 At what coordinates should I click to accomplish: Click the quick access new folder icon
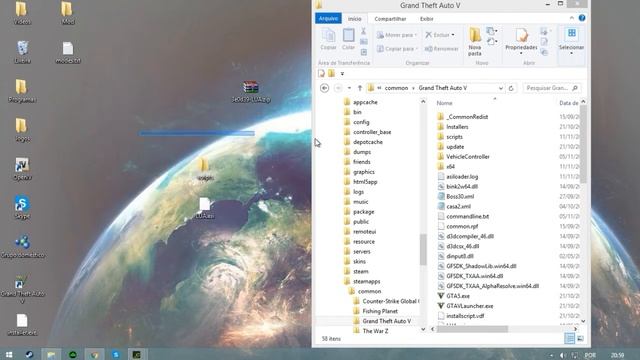[x=331, y=73]
